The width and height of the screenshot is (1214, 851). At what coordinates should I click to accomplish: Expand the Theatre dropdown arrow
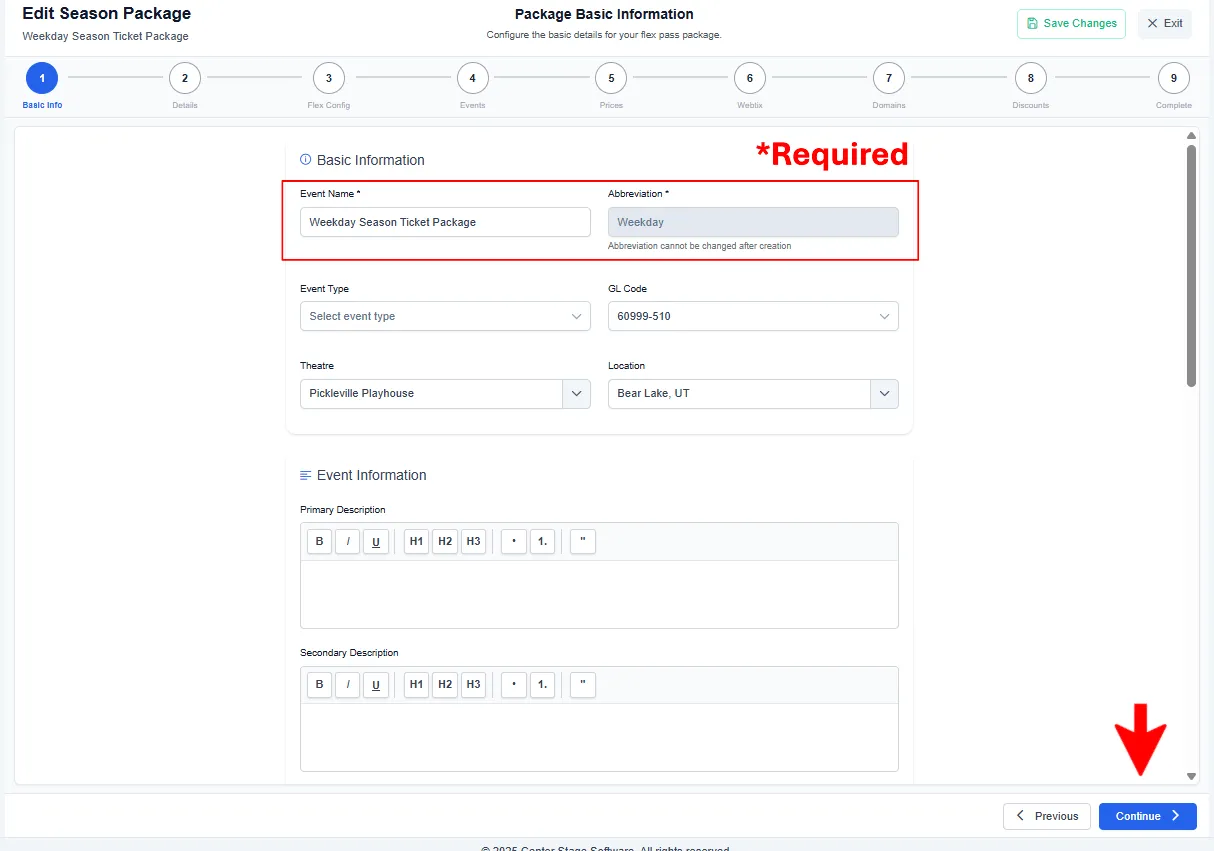click(576, 394)
